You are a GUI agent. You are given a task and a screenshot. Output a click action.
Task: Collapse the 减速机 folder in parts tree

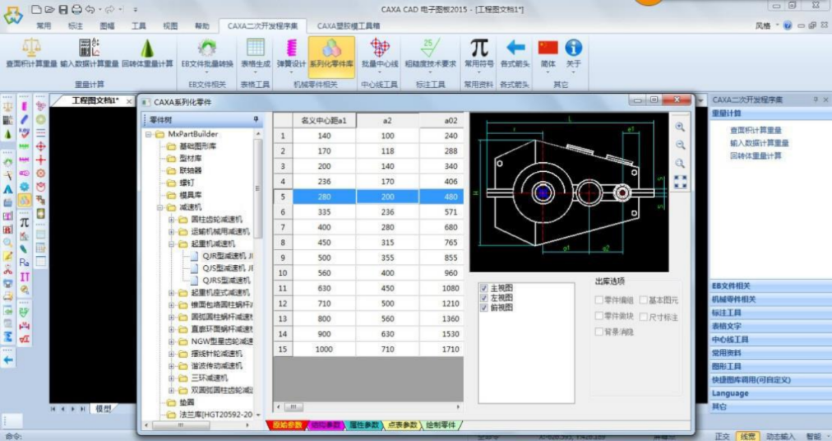pos(160,207)
